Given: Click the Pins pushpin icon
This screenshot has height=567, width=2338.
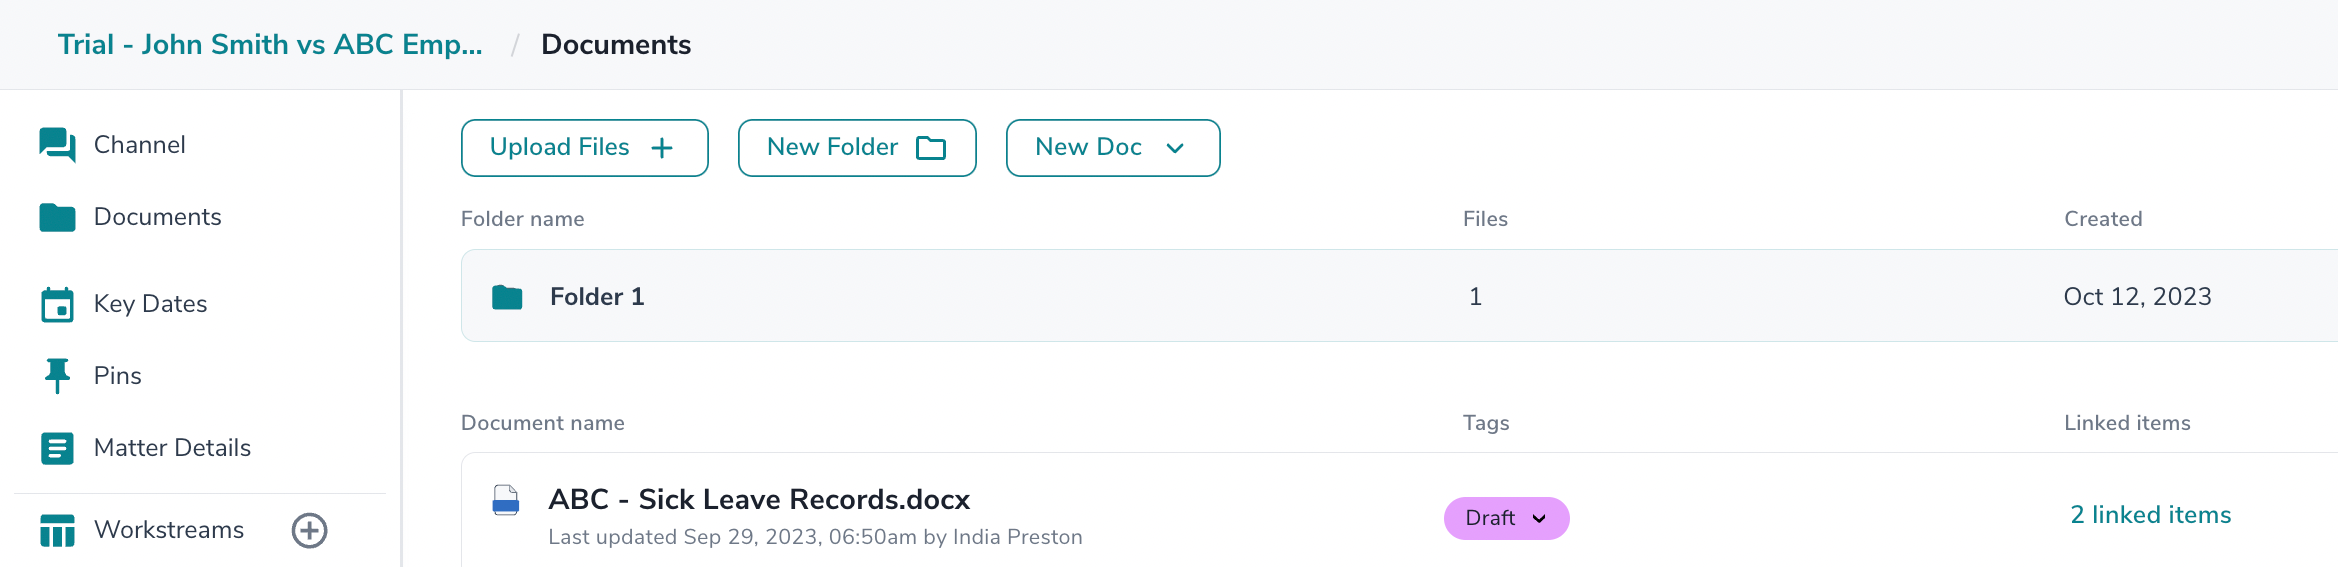Looking at the screenshot, I should coord(57,376).
